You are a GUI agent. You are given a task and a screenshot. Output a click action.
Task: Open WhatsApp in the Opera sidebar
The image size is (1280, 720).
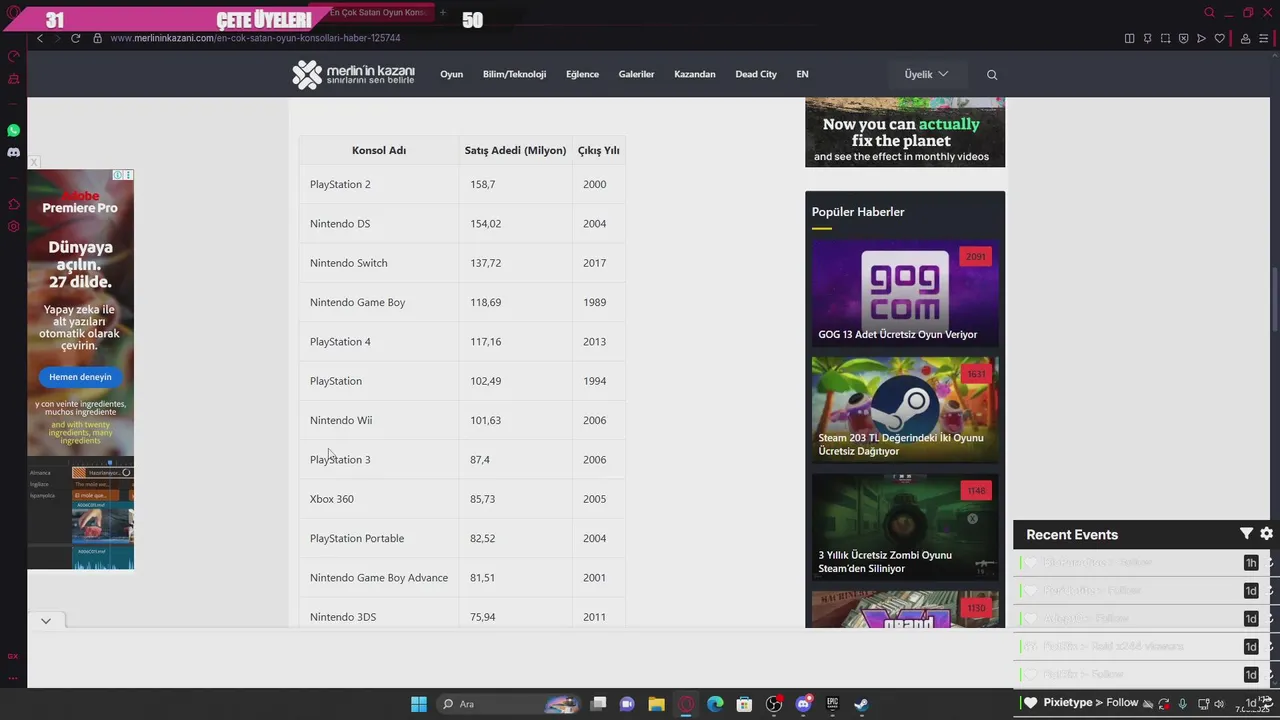(13, 130)
